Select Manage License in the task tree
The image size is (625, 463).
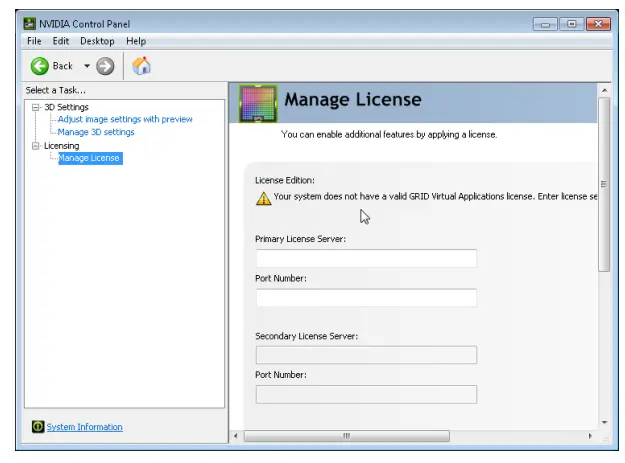90,158
